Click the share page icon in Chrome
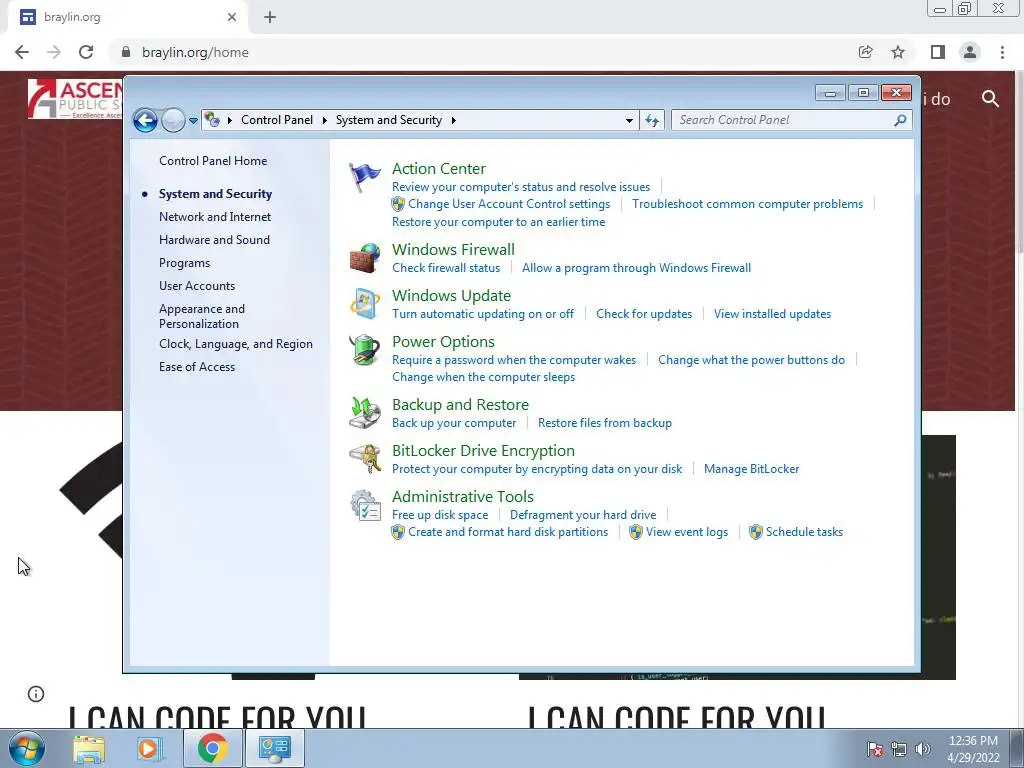Screen dimensions: 1024x768 pos(865,52)
